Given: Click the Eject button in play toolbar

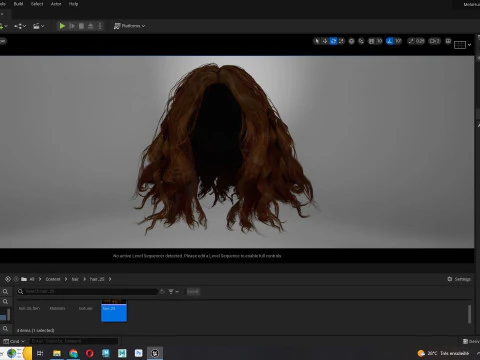Looking at the screenshot, I should point(90,26).
